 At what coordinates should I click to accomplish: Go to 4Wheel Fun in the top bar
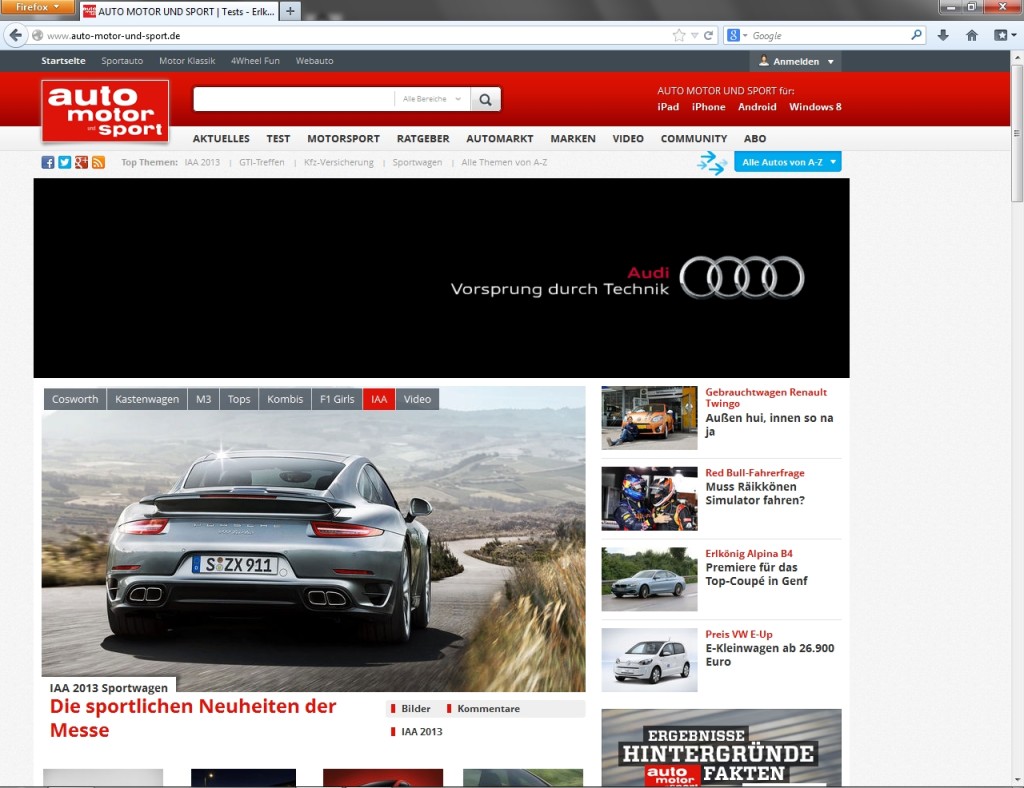(x=255, y=61)
